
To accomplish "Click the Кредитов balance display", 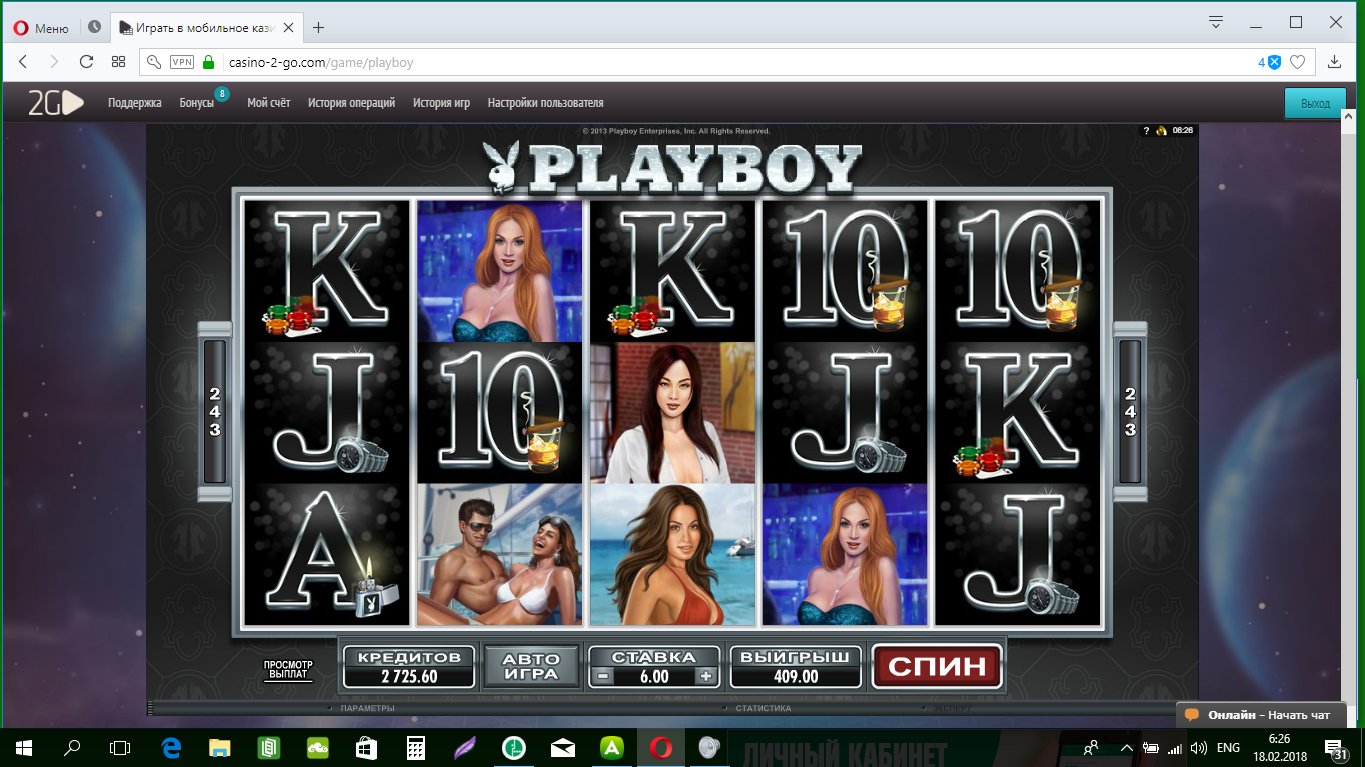I will (x=409, y=667).
